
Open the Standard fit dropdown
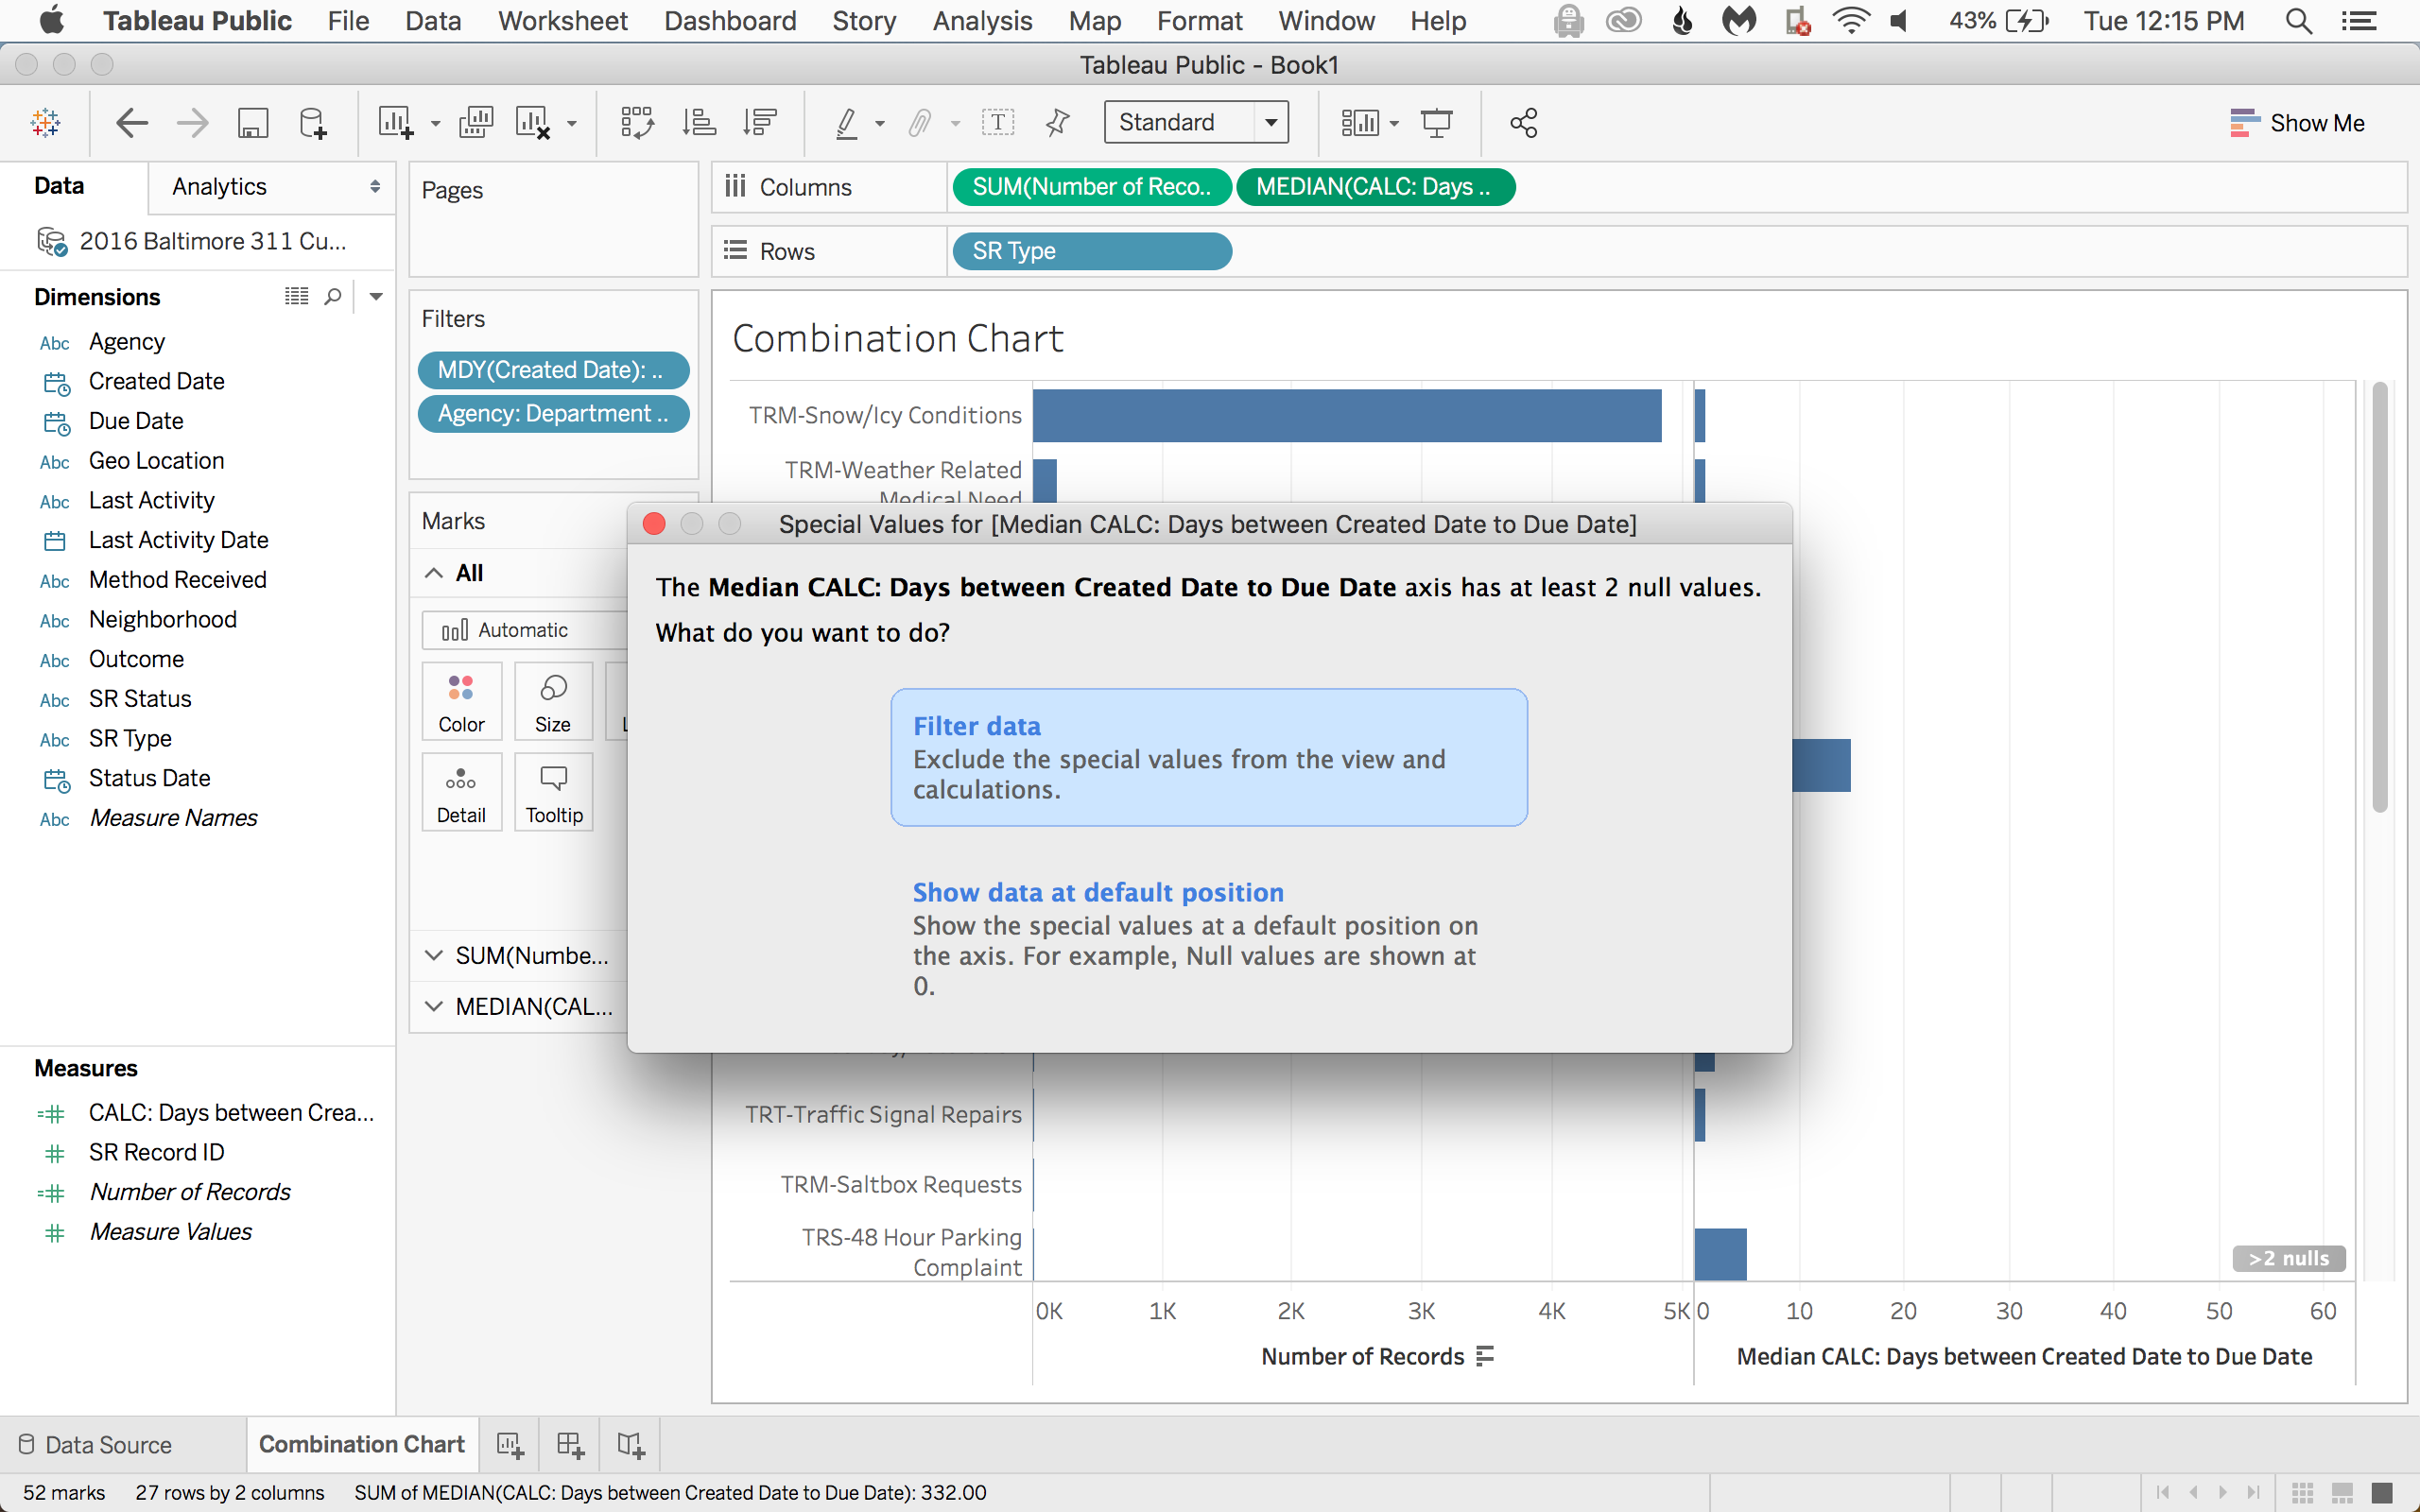[x=1271, y=123]
